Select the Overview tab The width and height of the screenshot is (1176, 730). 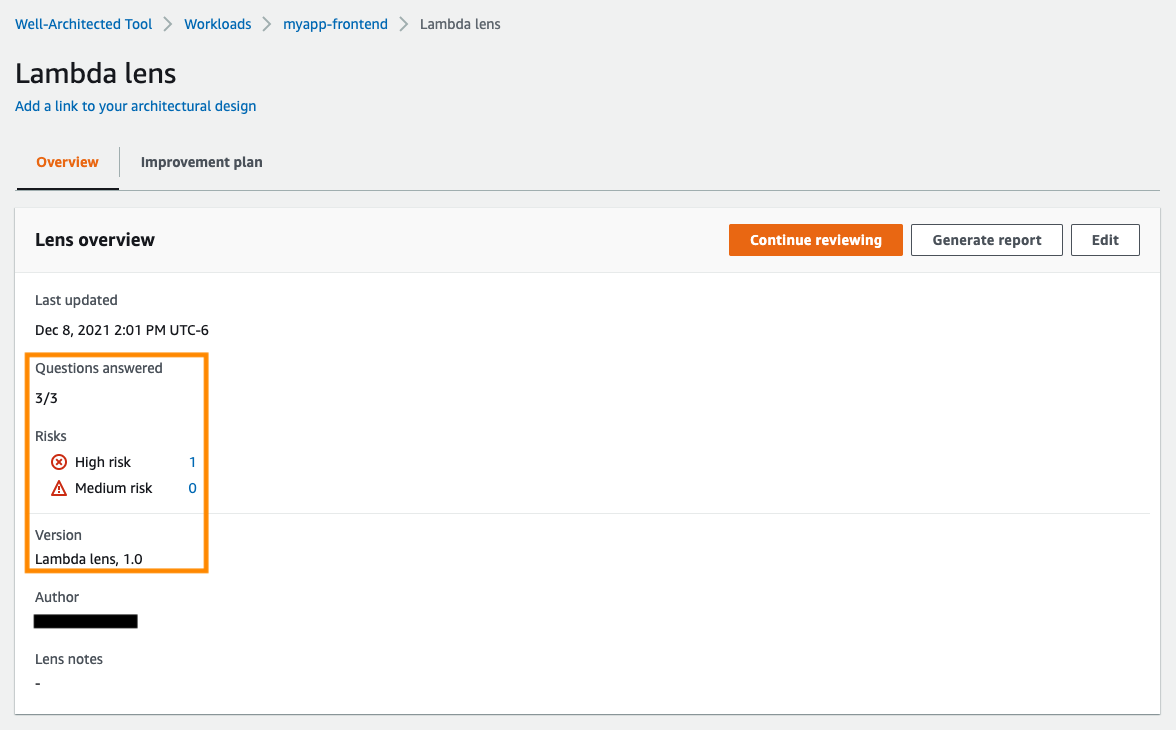(68, 162)
